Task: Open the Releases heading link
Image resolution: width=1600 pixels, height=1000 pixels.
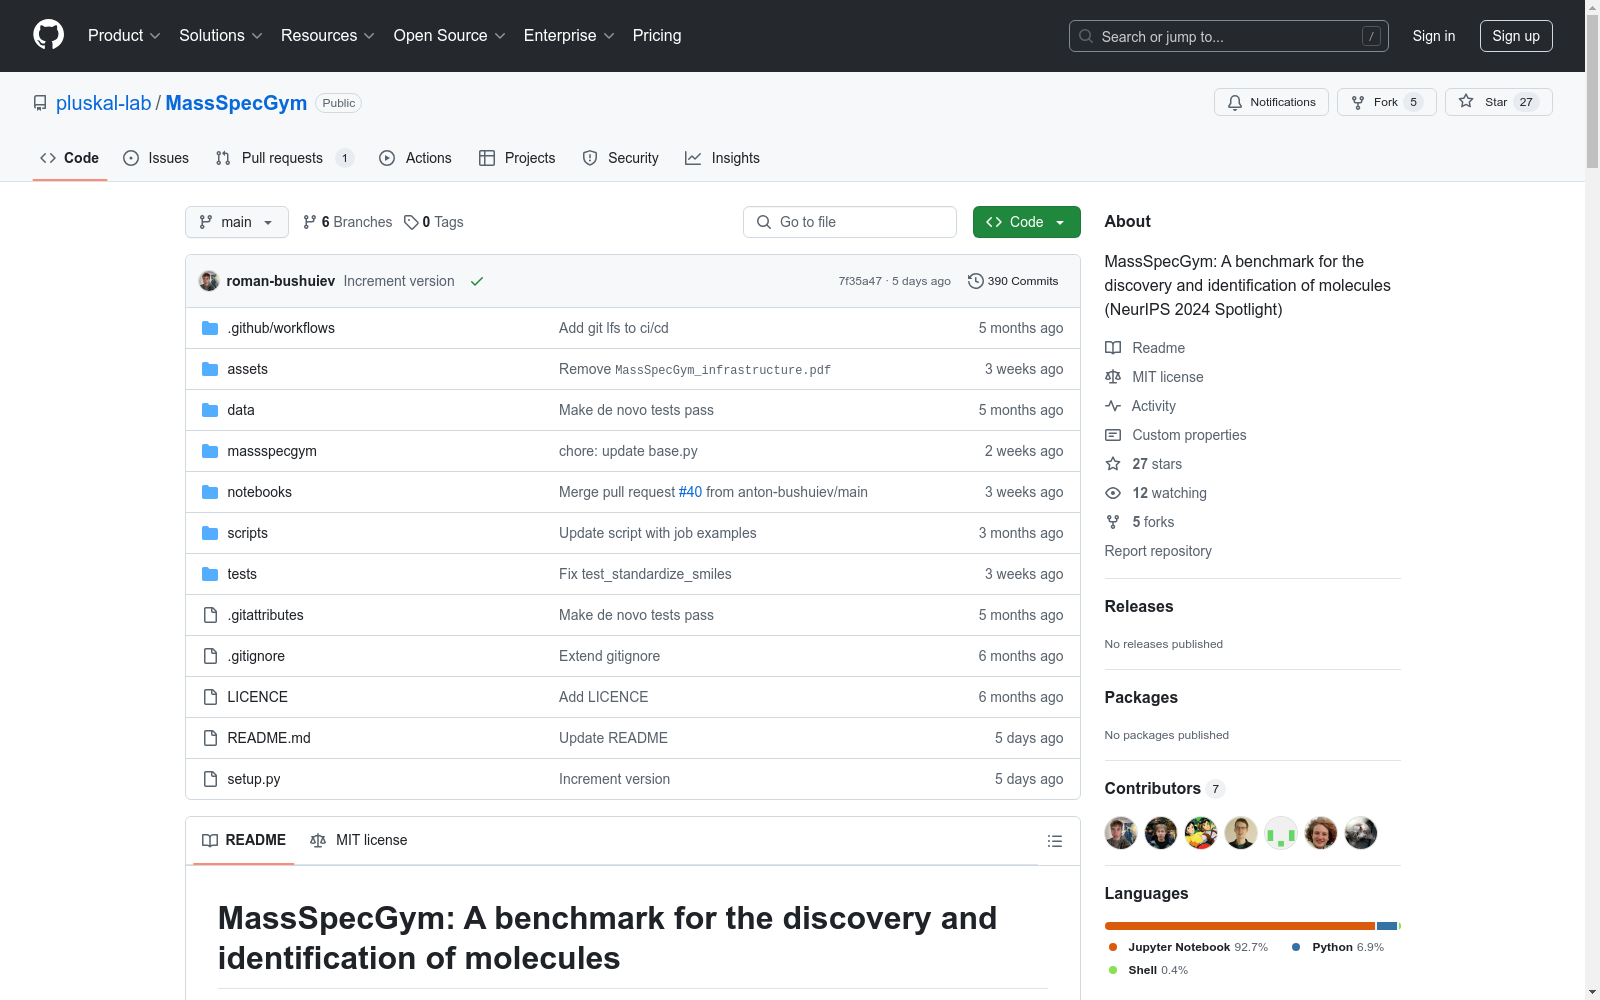Action: (x=1139, y=606)
